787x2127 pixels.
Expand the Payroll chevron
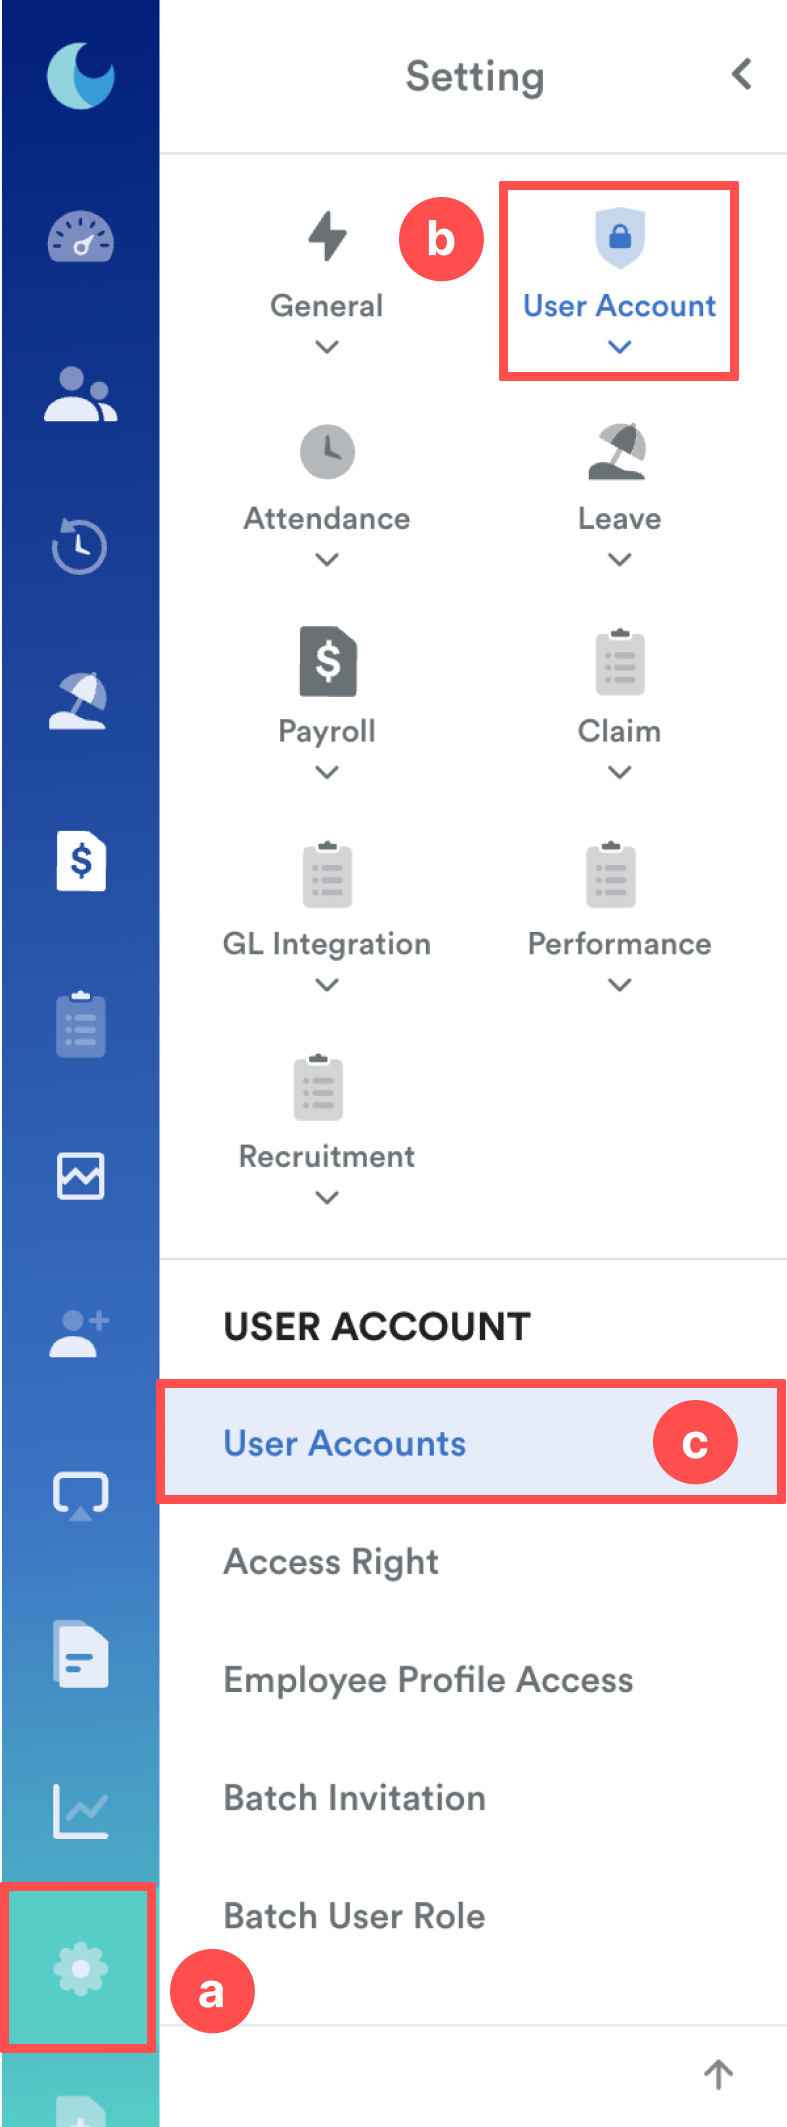point(327,772)
